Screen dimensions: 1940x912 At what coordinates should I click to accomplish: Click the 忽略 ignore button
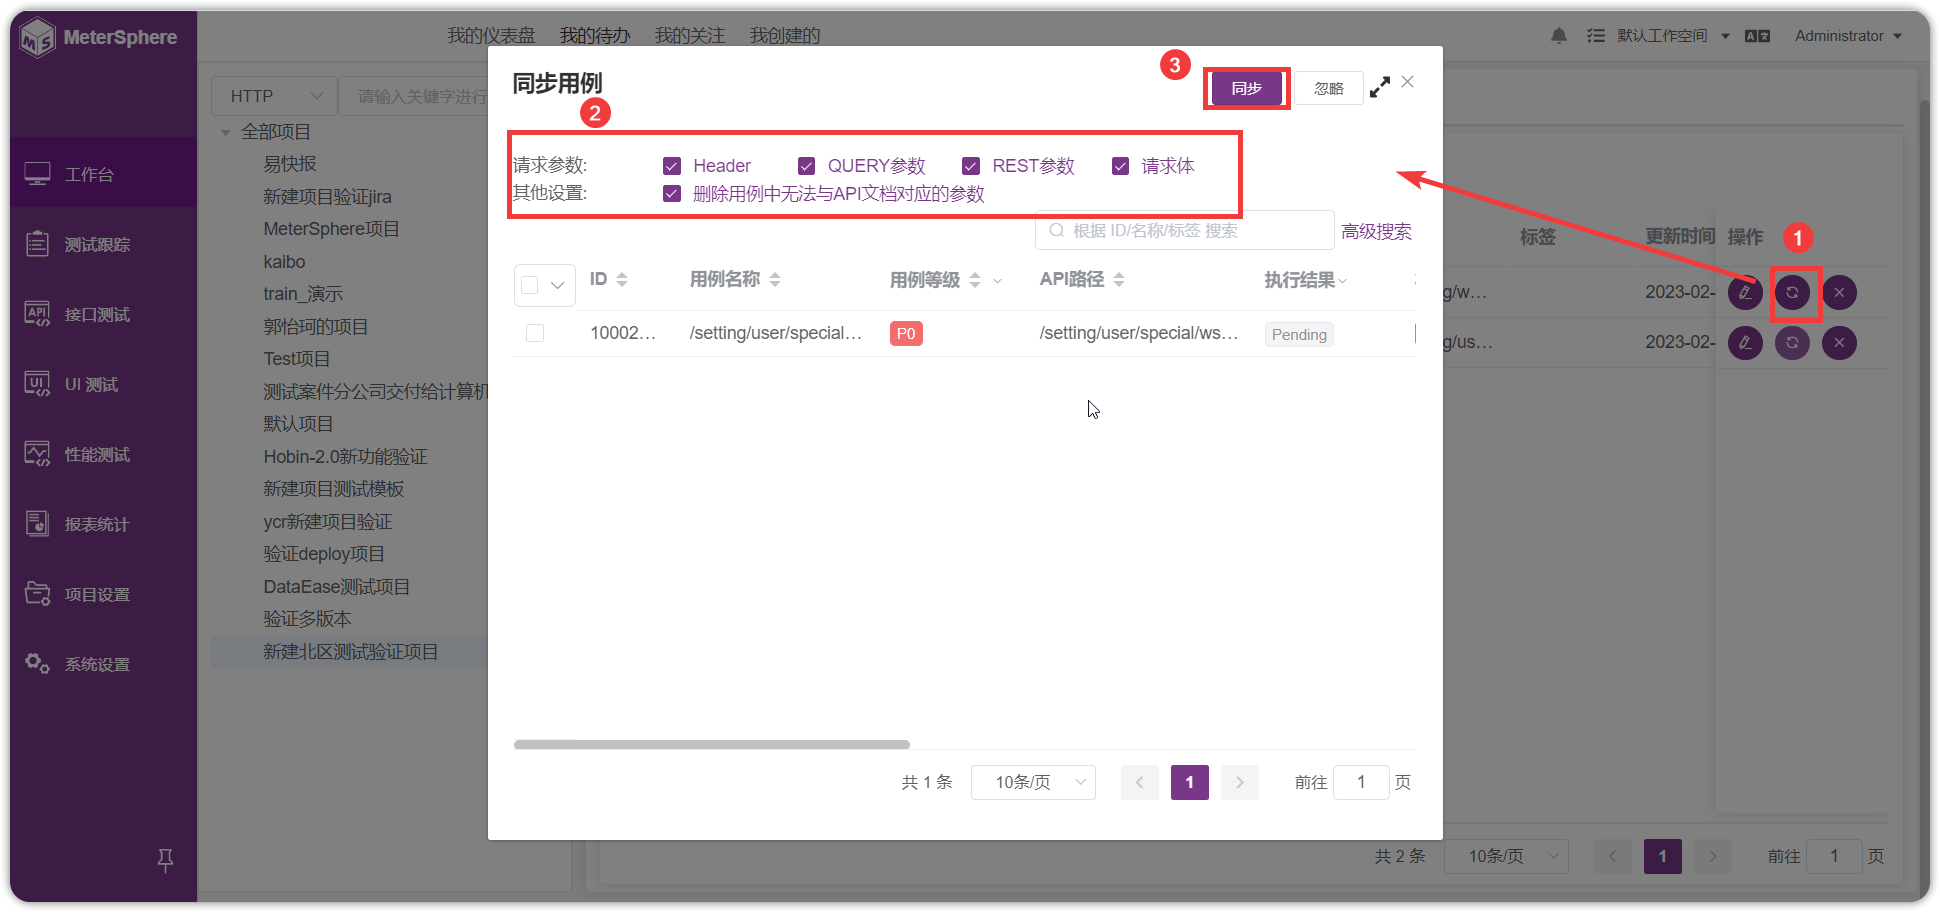click(1328, 89)
